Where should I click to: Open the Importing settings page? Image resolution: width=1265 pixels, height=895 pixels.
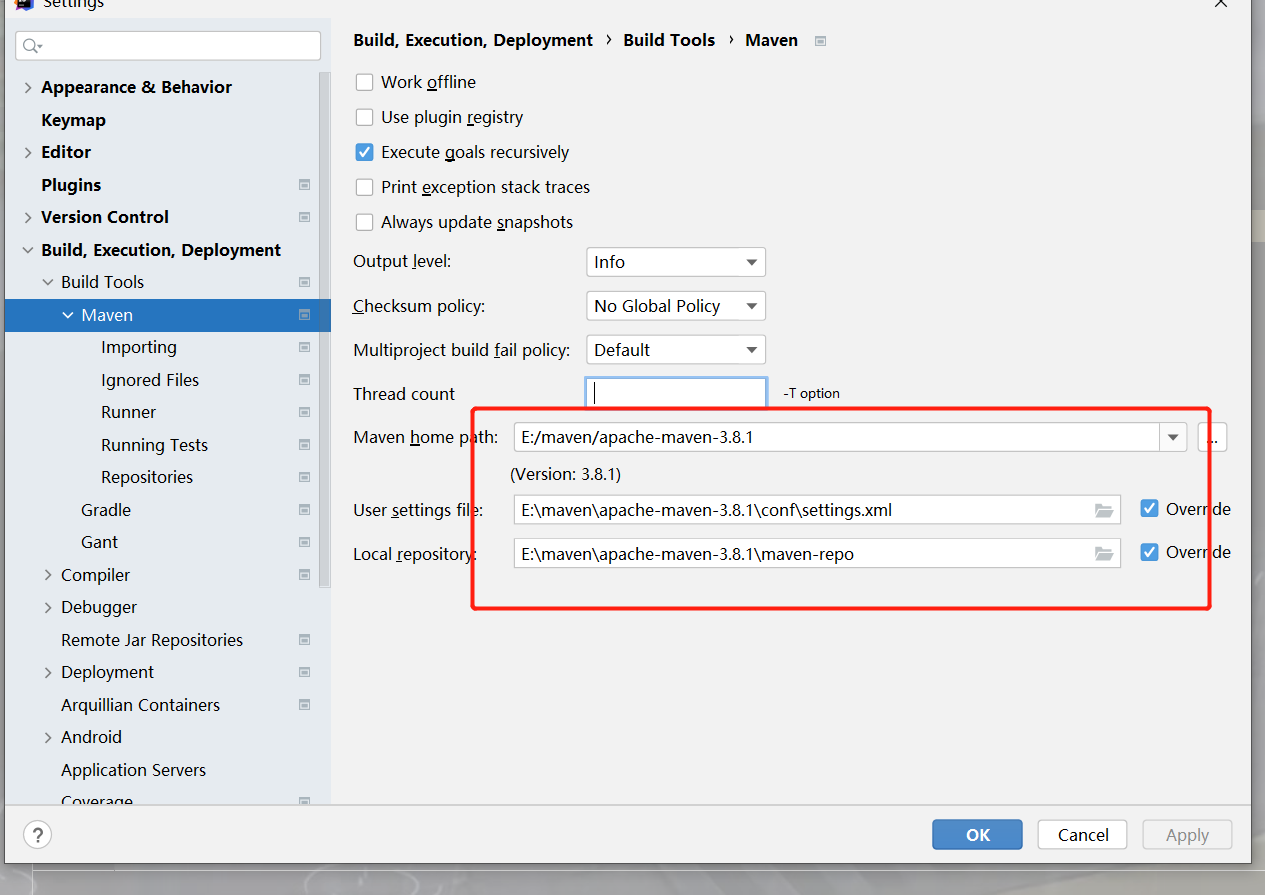(x=139, y=347)
